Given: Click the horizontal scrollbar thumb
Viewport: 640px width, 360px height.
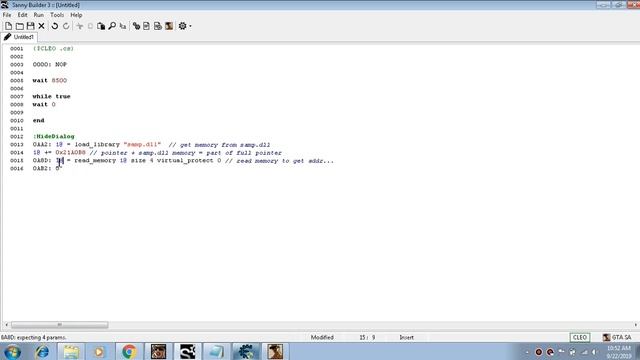Looking at the screenshot, I should click(60, 325).
